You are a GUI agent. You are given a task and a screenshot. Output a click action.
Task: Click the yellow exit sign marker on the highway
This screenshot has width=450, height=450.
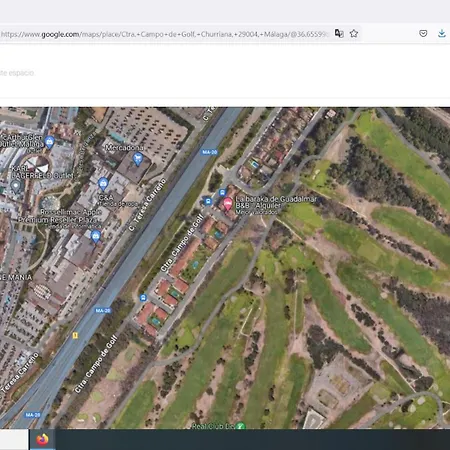click(75, 335)
